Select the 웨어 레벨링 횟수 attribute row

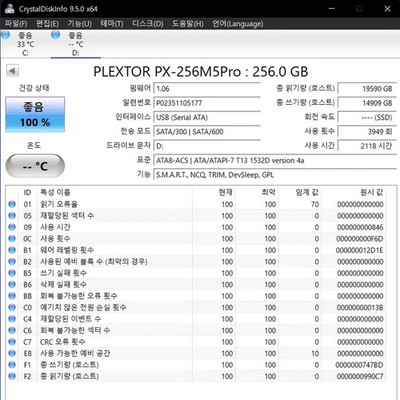click(x=197, y=250)
